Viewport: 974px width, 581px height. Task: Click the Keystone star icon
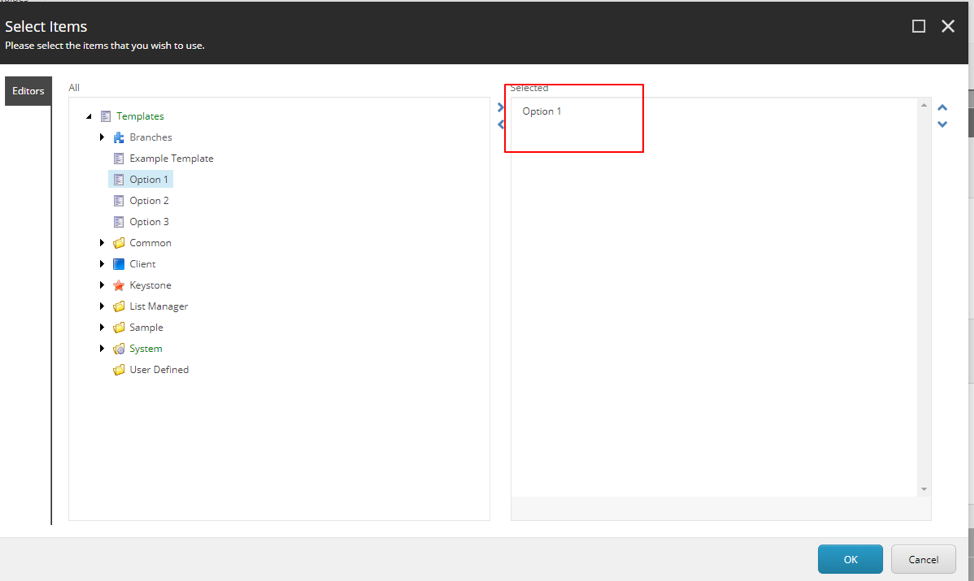point(119,285)
